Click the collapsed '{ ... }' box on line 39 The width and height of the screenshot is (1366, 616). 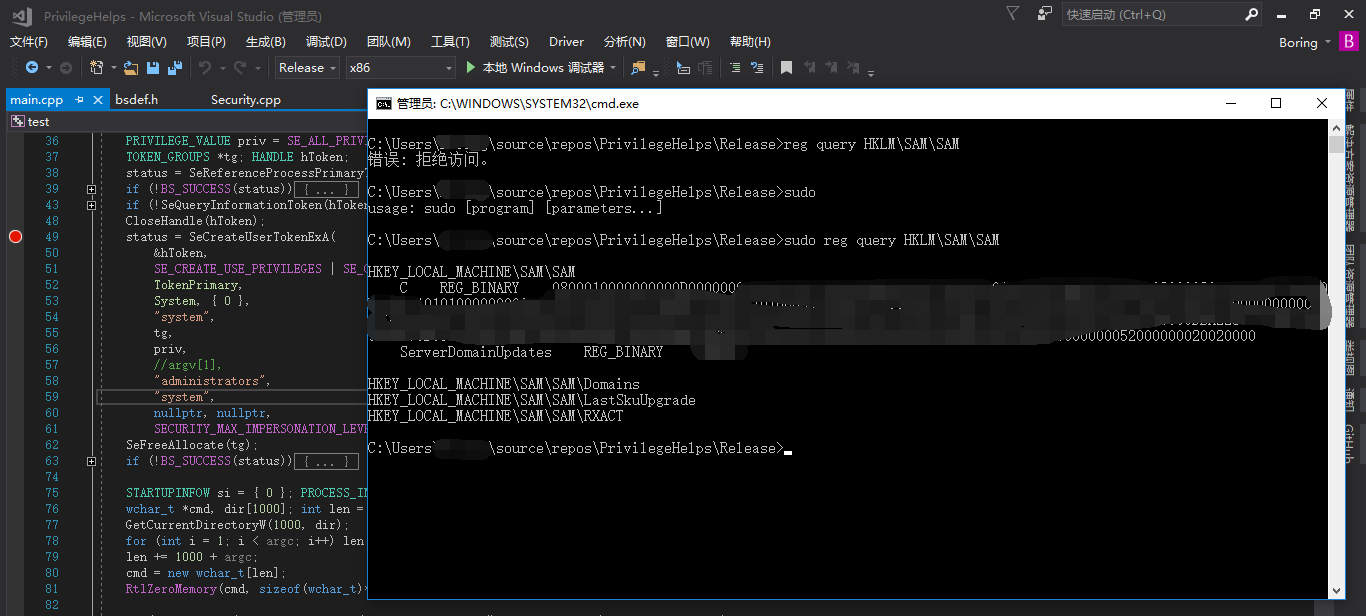point(325,189)
